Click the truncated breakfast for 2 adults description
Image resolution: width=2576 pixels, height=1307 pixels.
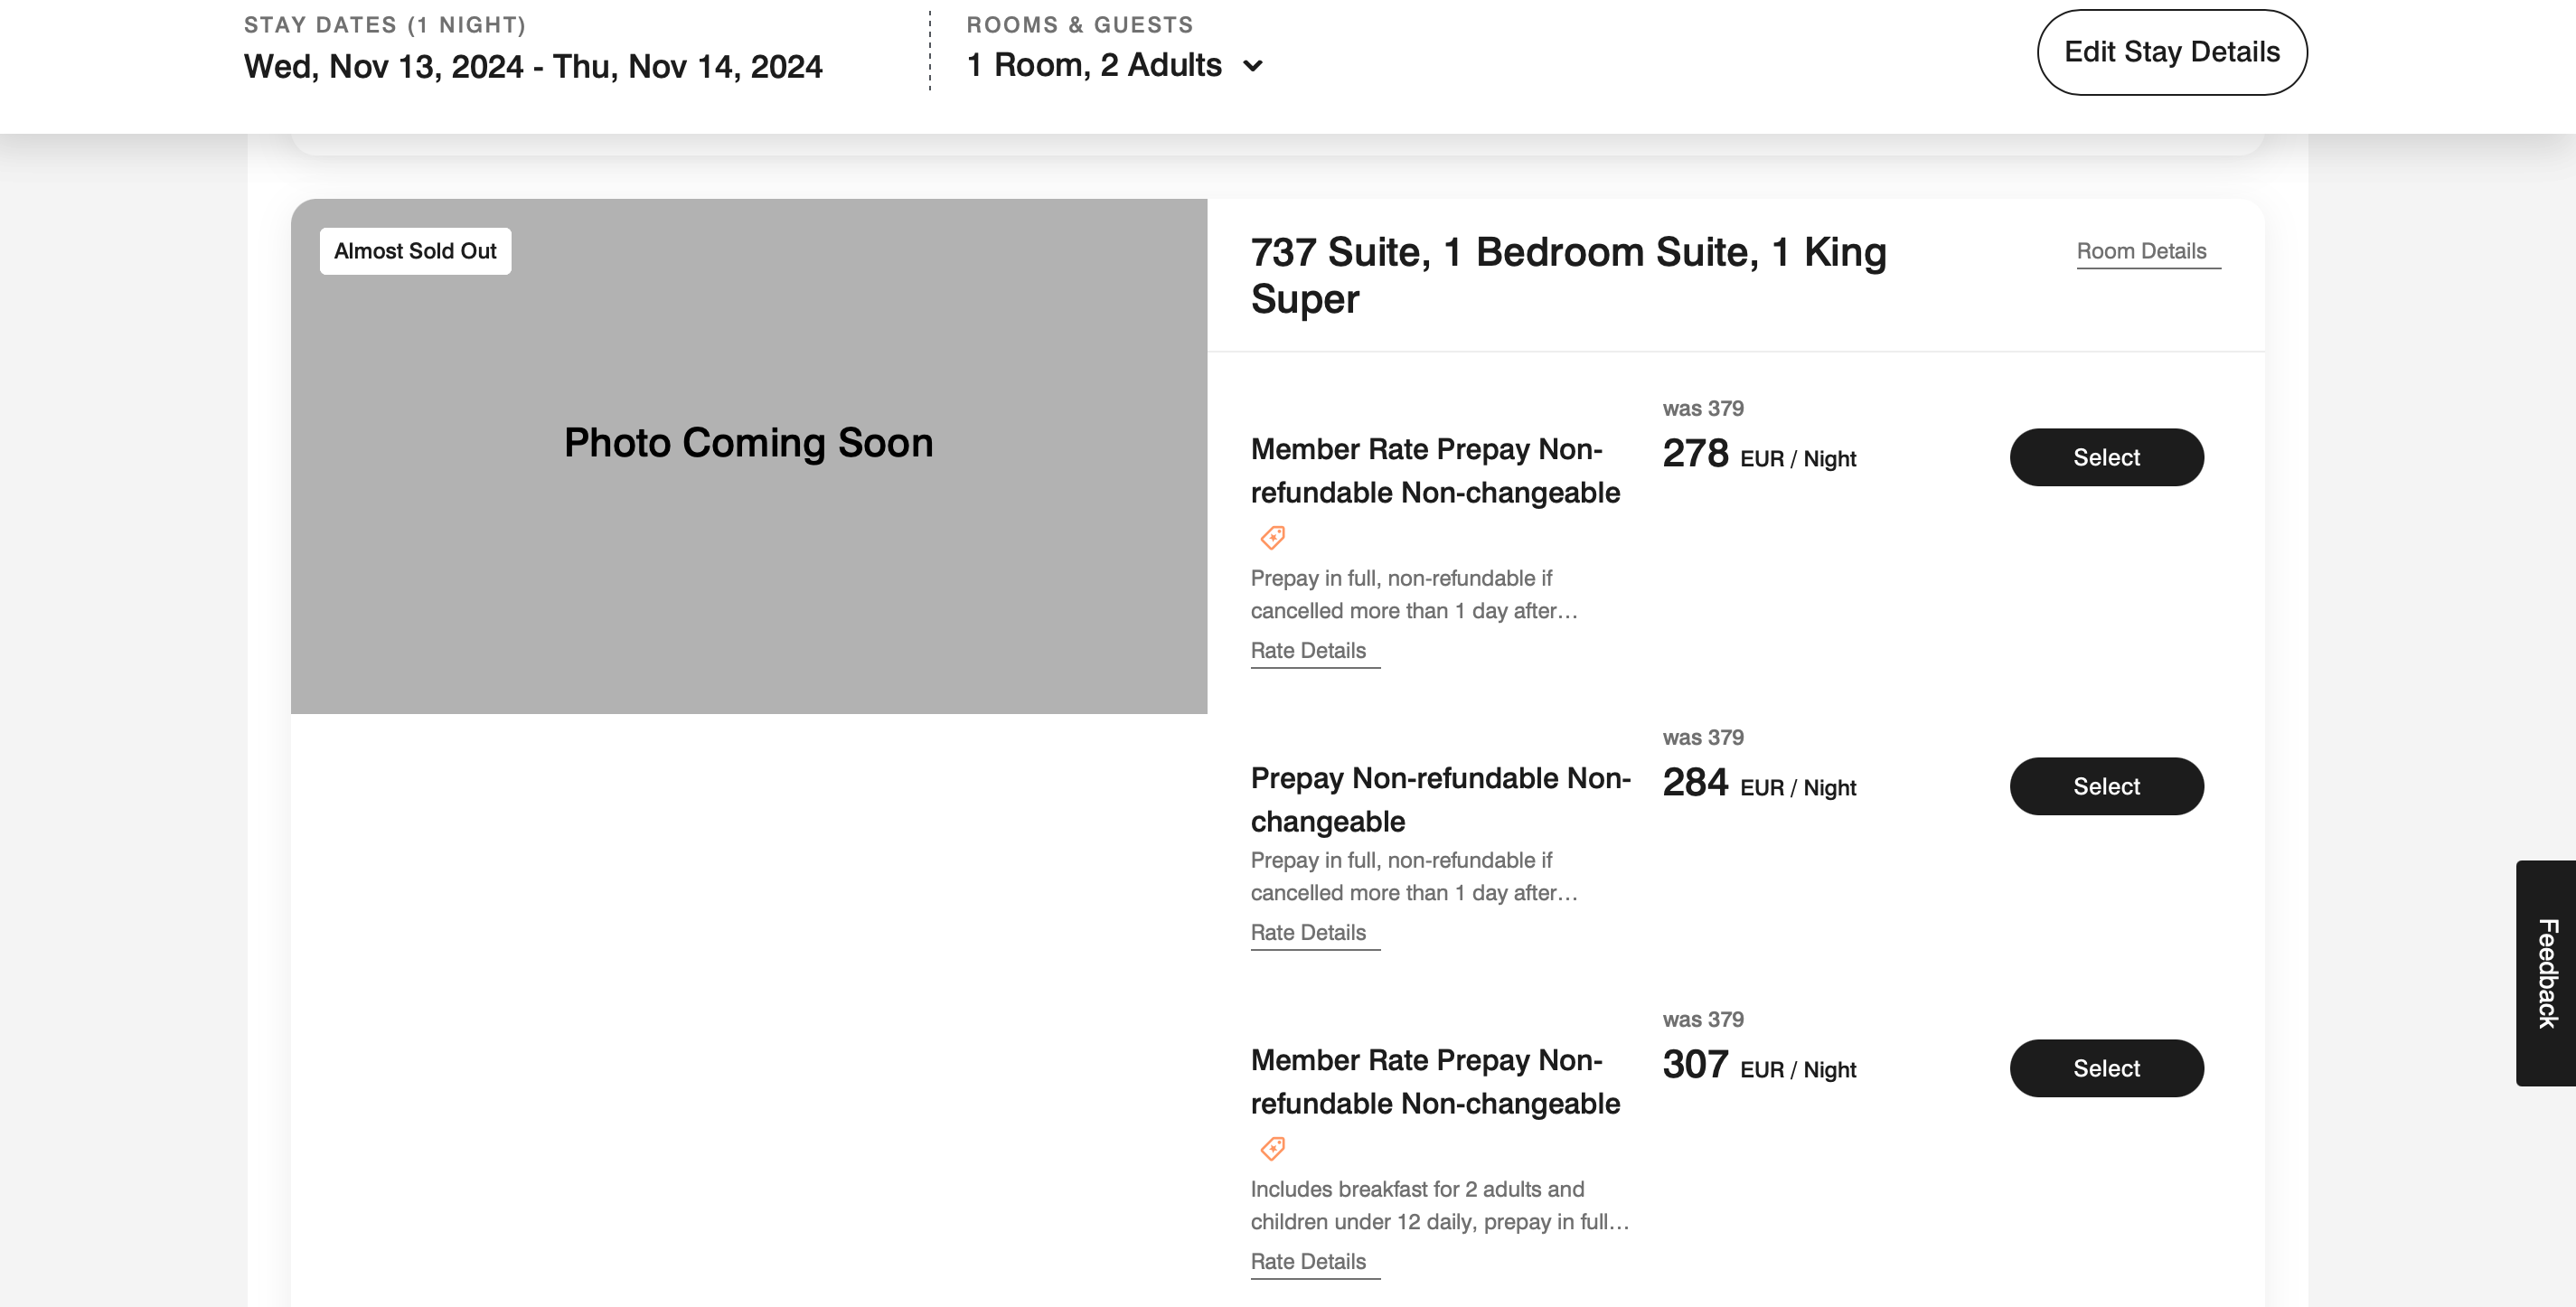(x=1438, y=1205)
